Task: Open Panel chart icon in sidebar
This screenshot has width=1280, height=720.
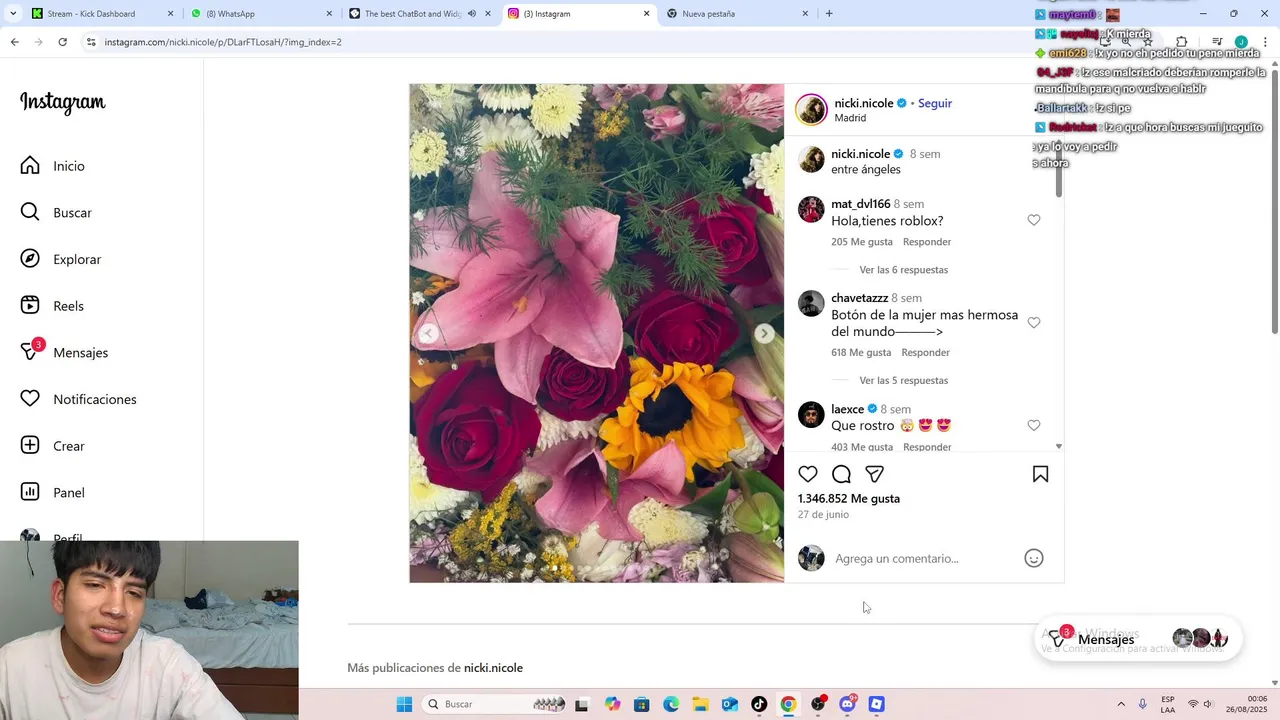Action: [x=31, y=492]
